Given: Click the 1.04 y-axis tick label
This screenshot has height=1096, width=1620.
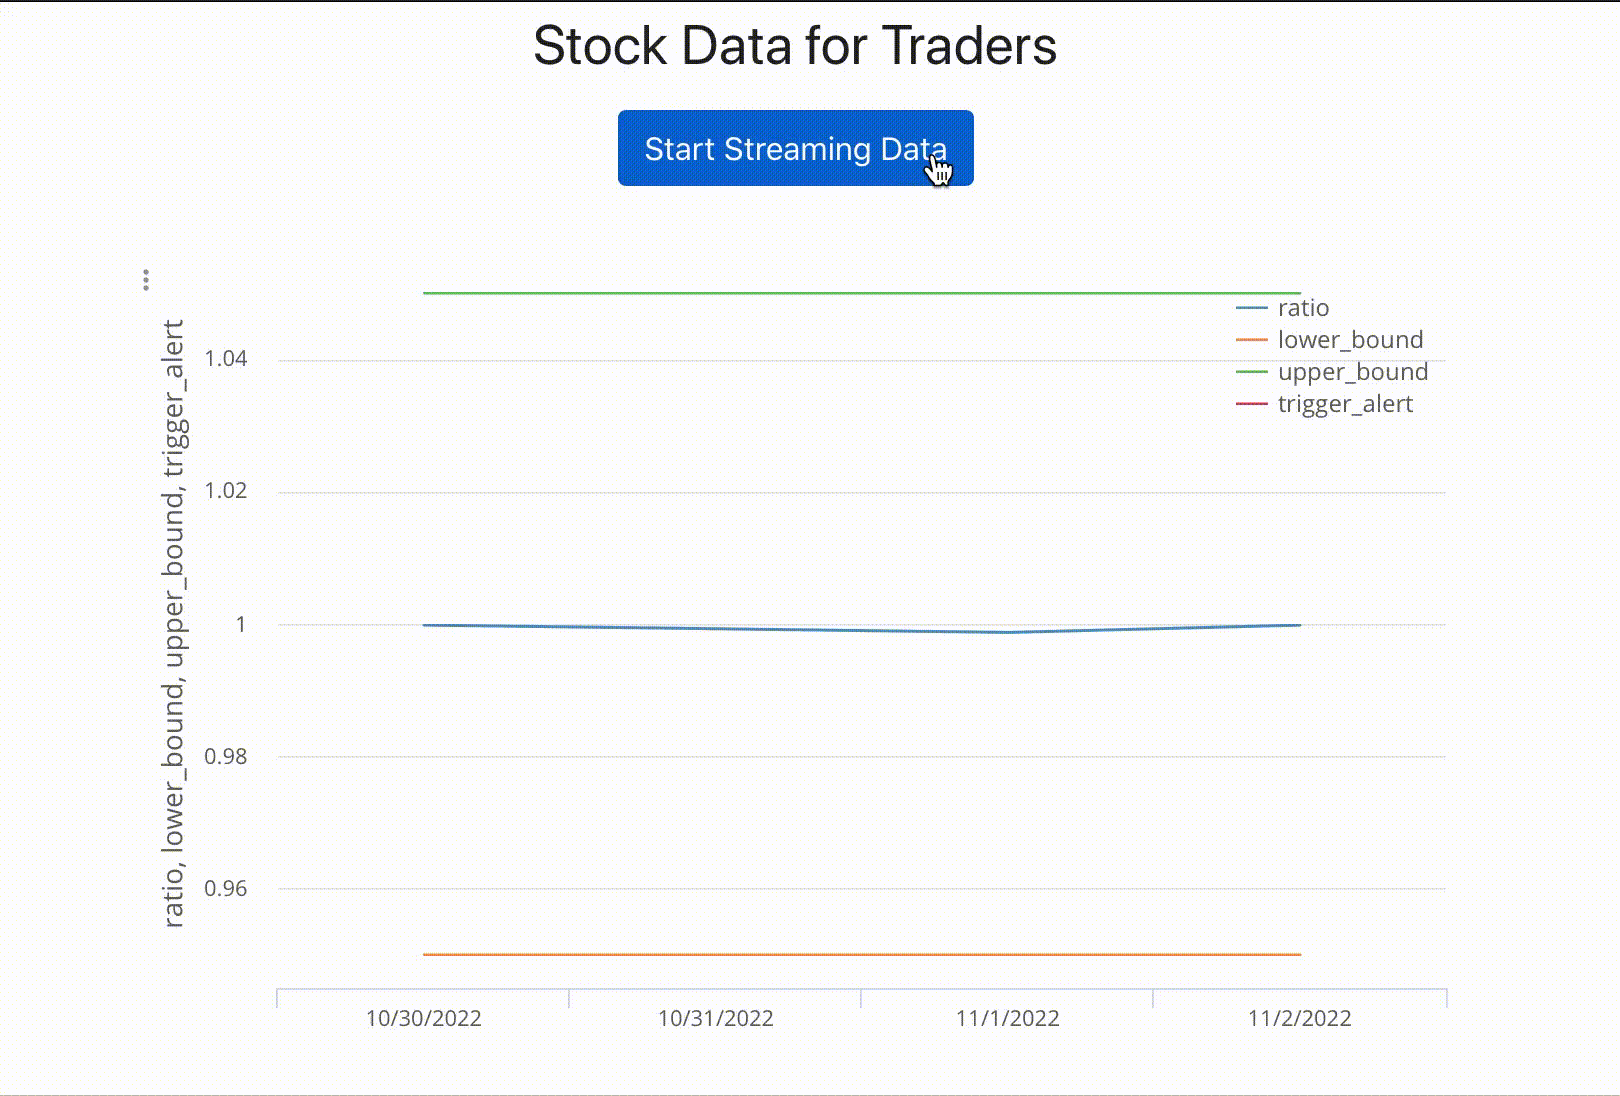Looking at the screenshot, I should click(x=226, y=359).
